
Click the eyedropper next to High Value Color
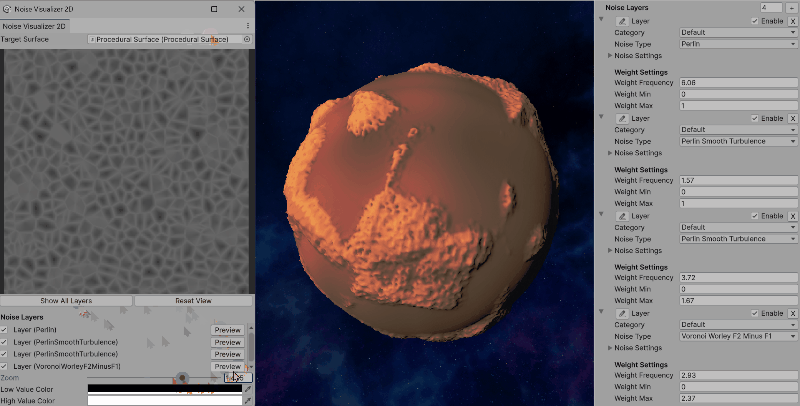(248, 400)
